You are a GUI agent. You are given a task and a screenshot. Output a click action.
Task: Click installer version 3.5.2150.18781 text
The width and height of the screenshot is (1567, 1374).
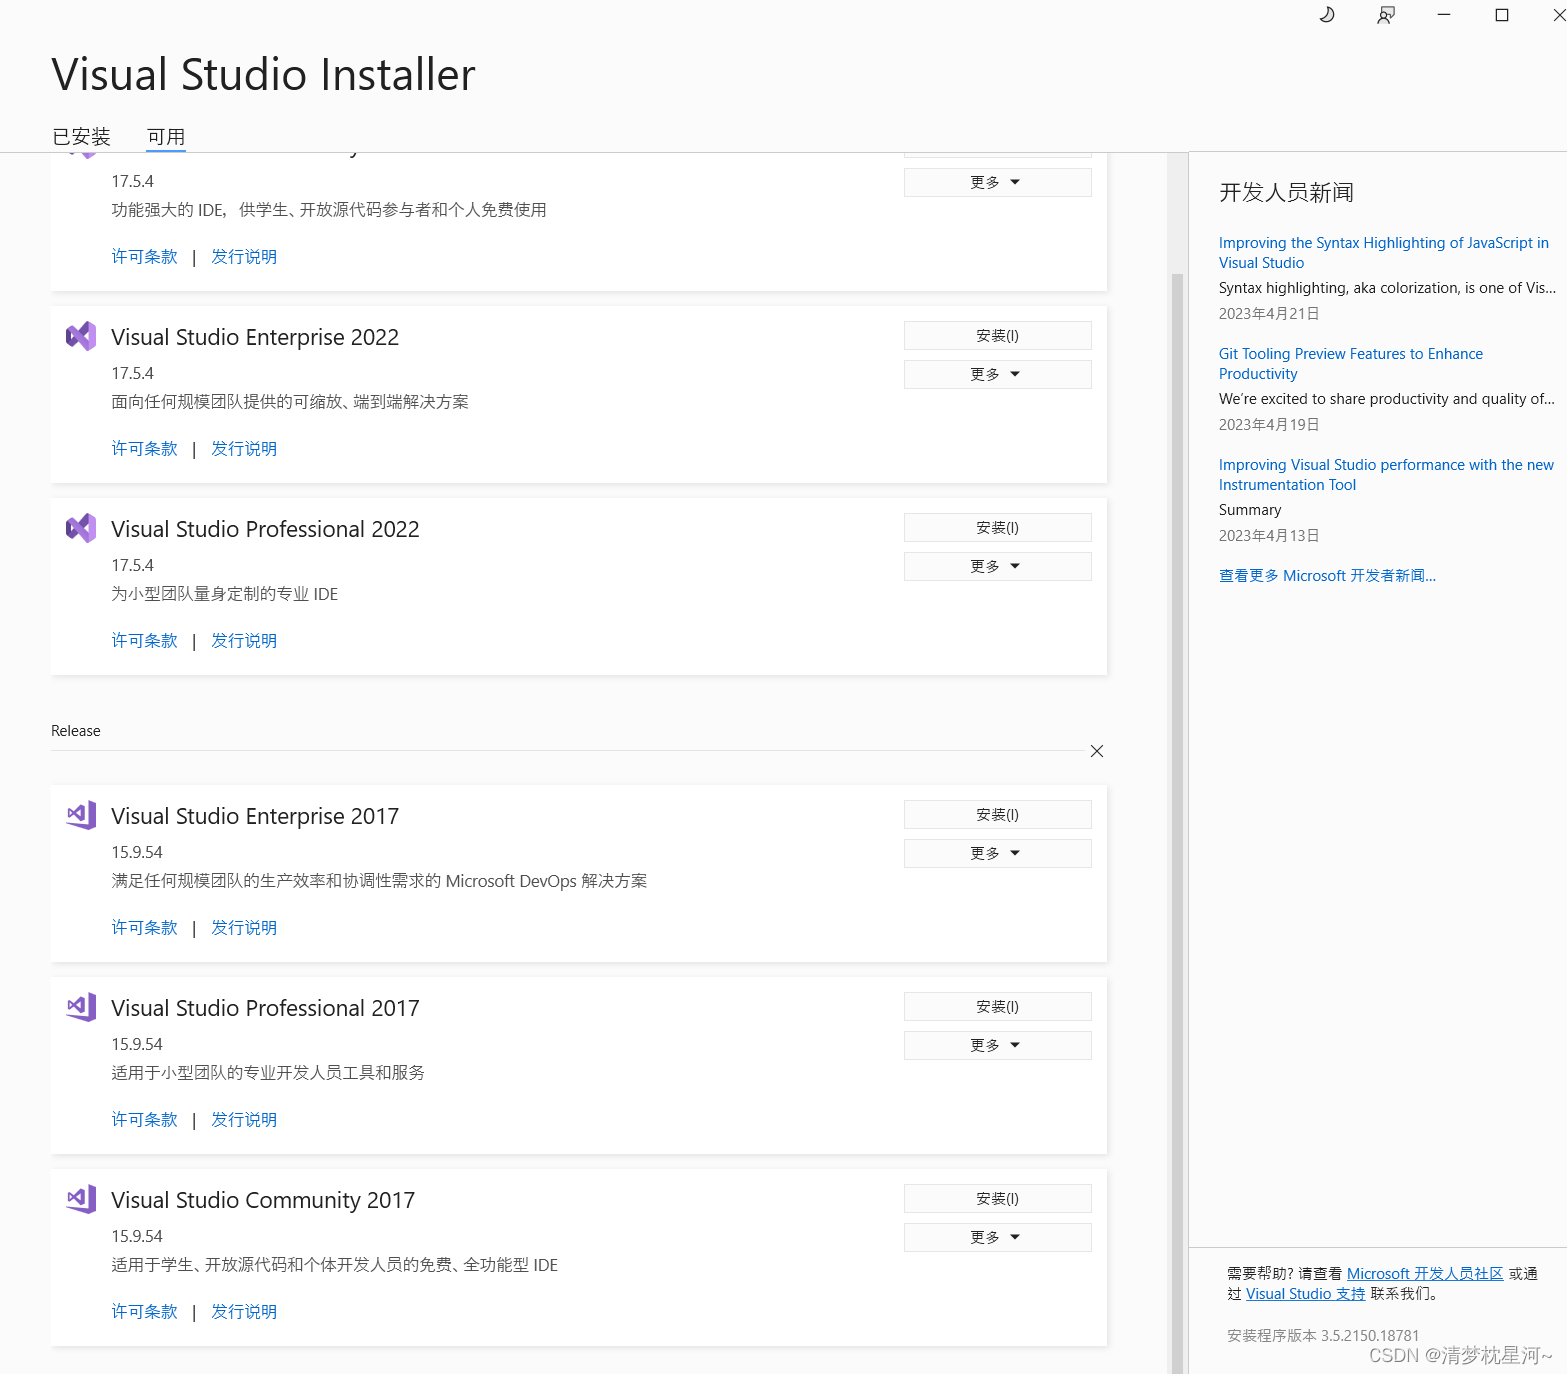click(1323, 1336)
